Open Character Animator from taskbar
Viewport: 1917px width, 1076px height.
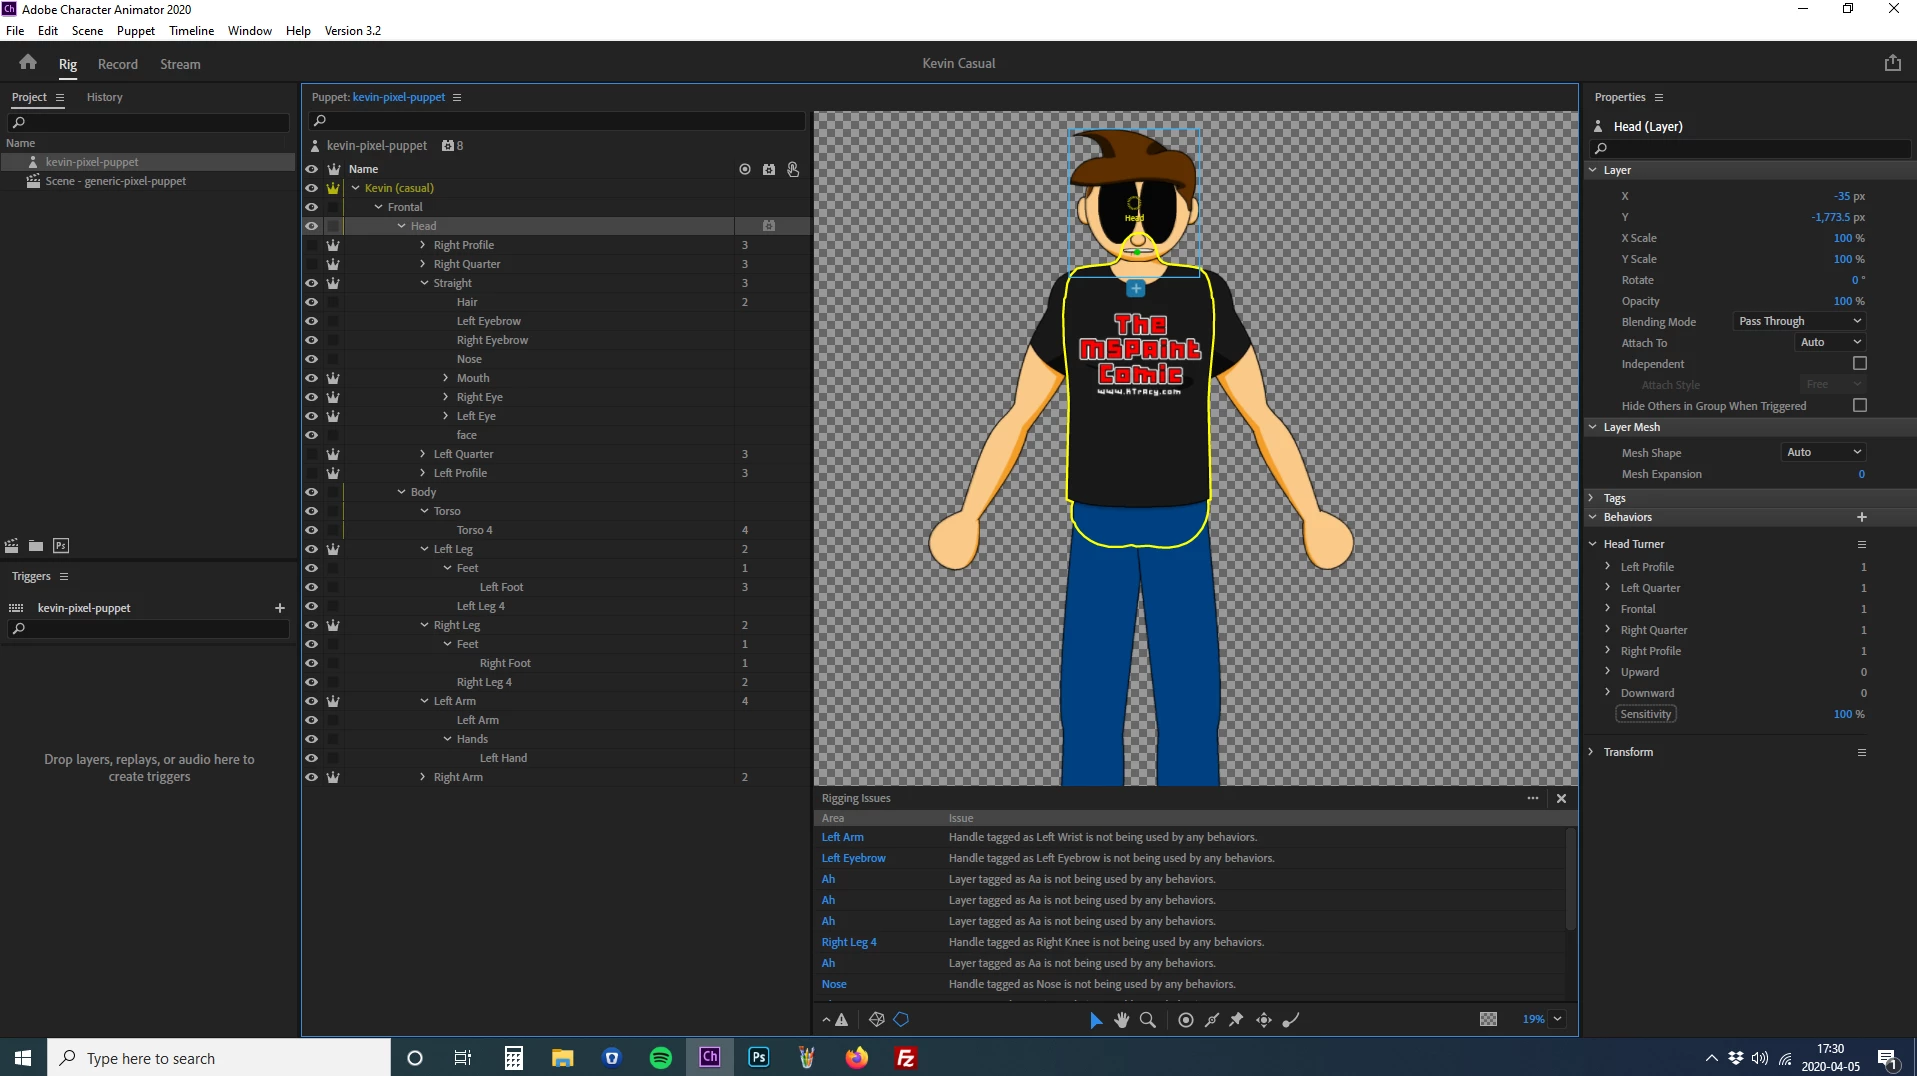[710, 1058]
